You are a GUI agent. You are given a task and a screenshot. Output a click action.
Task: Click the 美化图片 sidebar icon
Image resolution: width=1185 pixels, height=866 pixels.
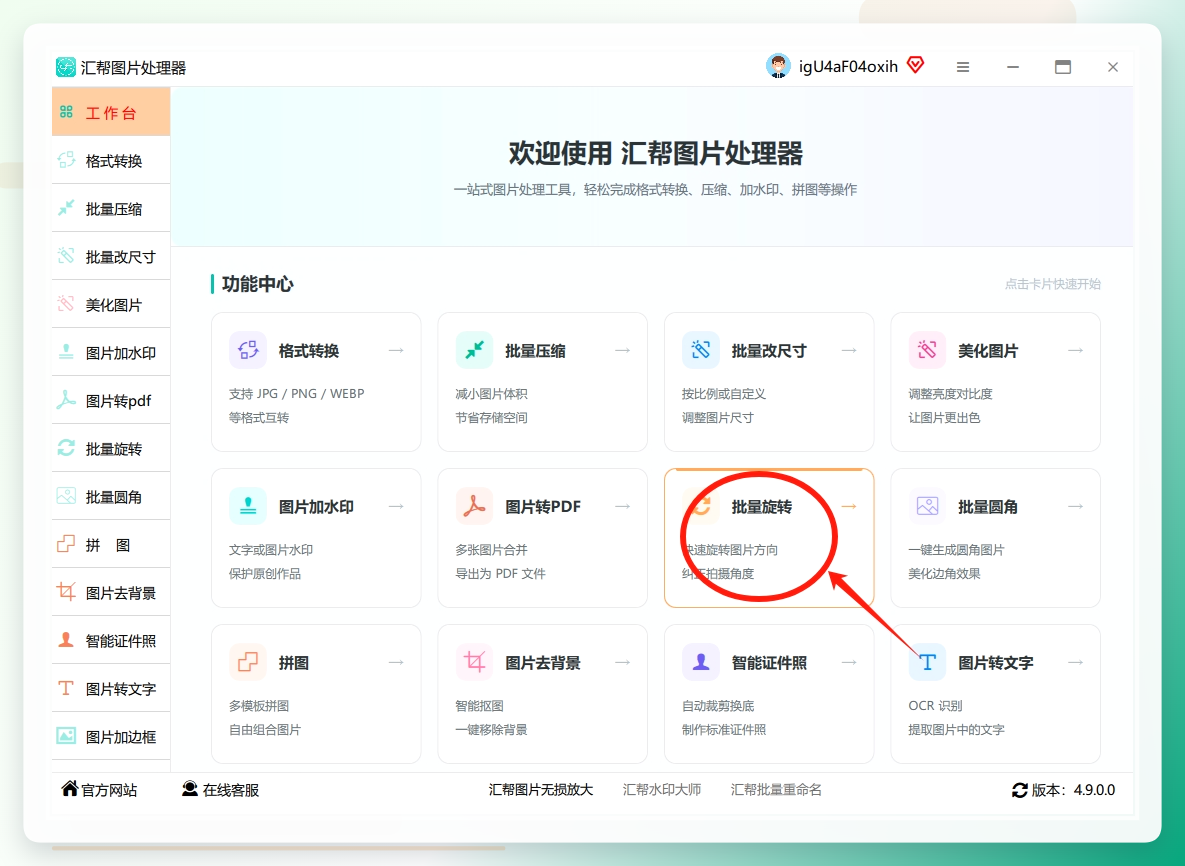click(67, 304)
